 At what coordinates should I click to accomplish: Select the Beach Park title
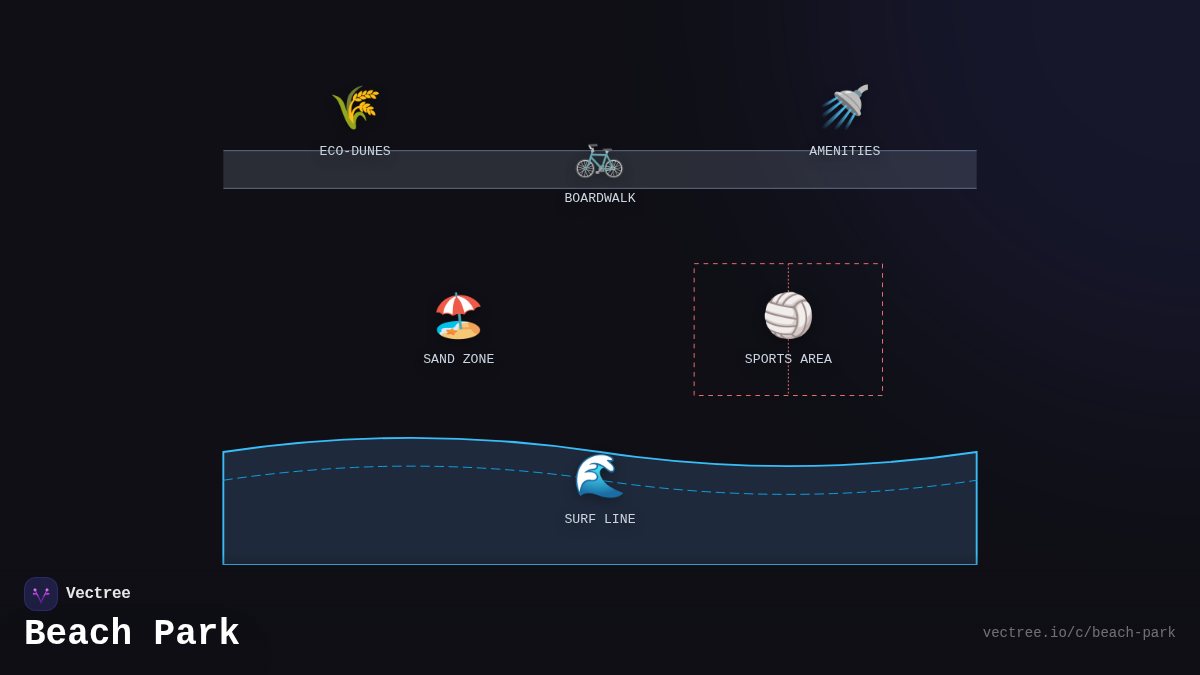point(132,634)
